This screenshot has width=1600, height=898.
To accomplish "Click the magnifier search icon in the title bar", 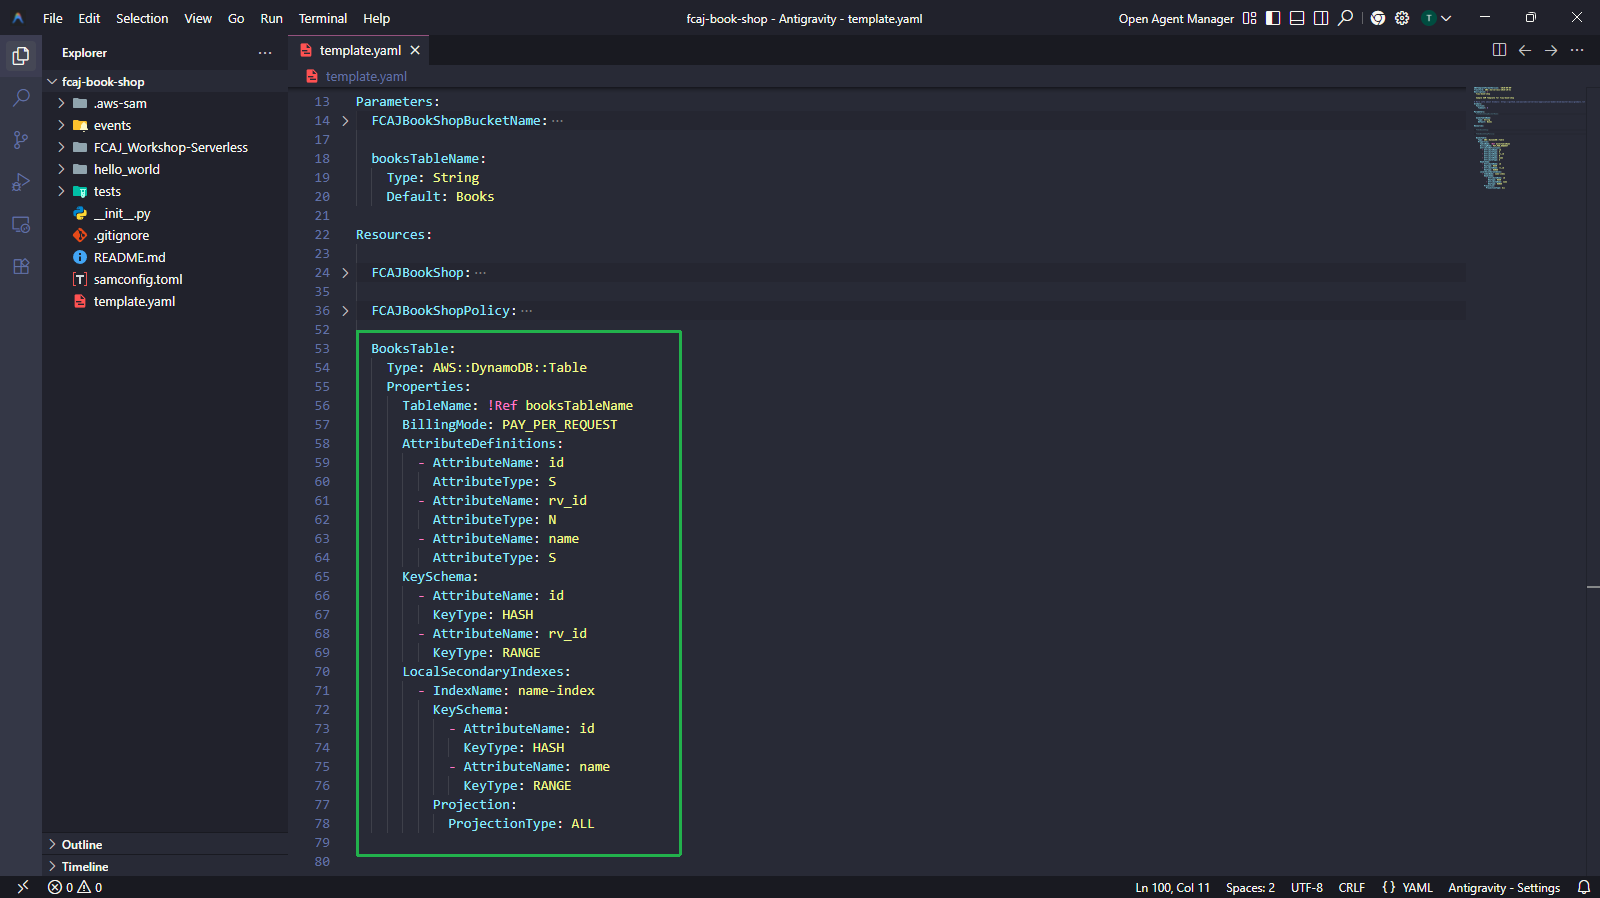I will 1346,18.
